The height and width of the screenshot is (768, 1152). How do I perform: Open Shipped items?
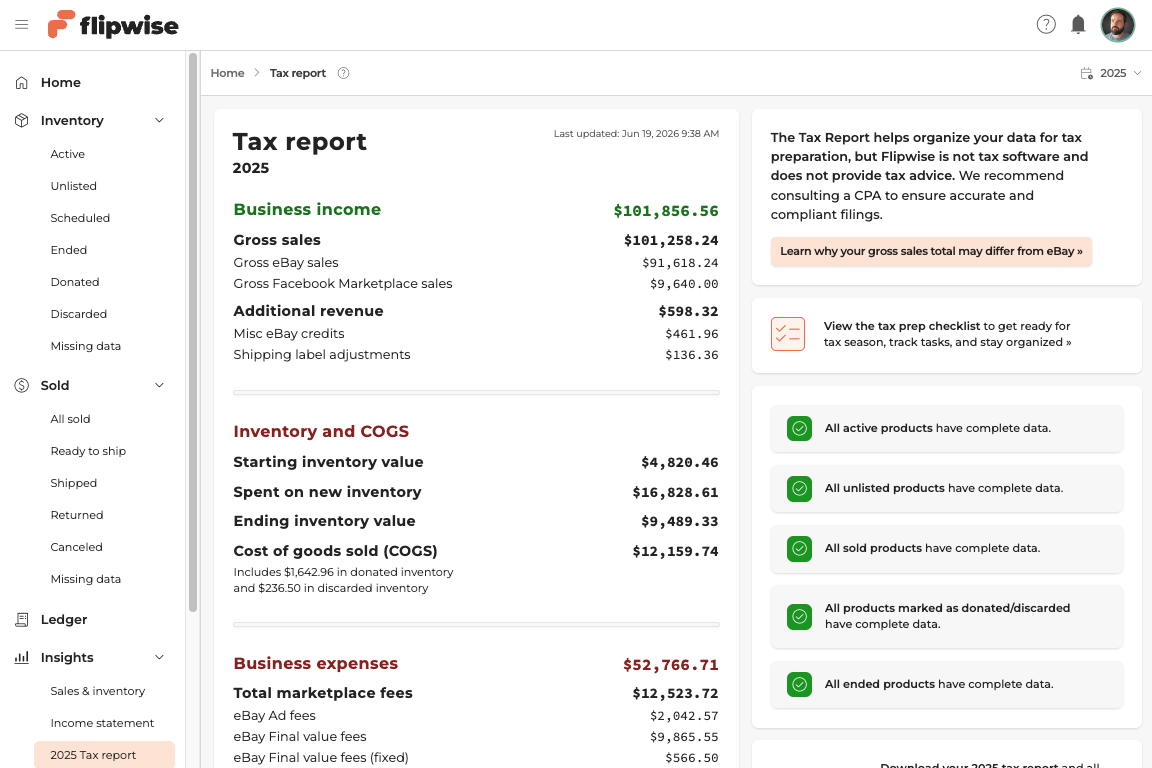73,483
